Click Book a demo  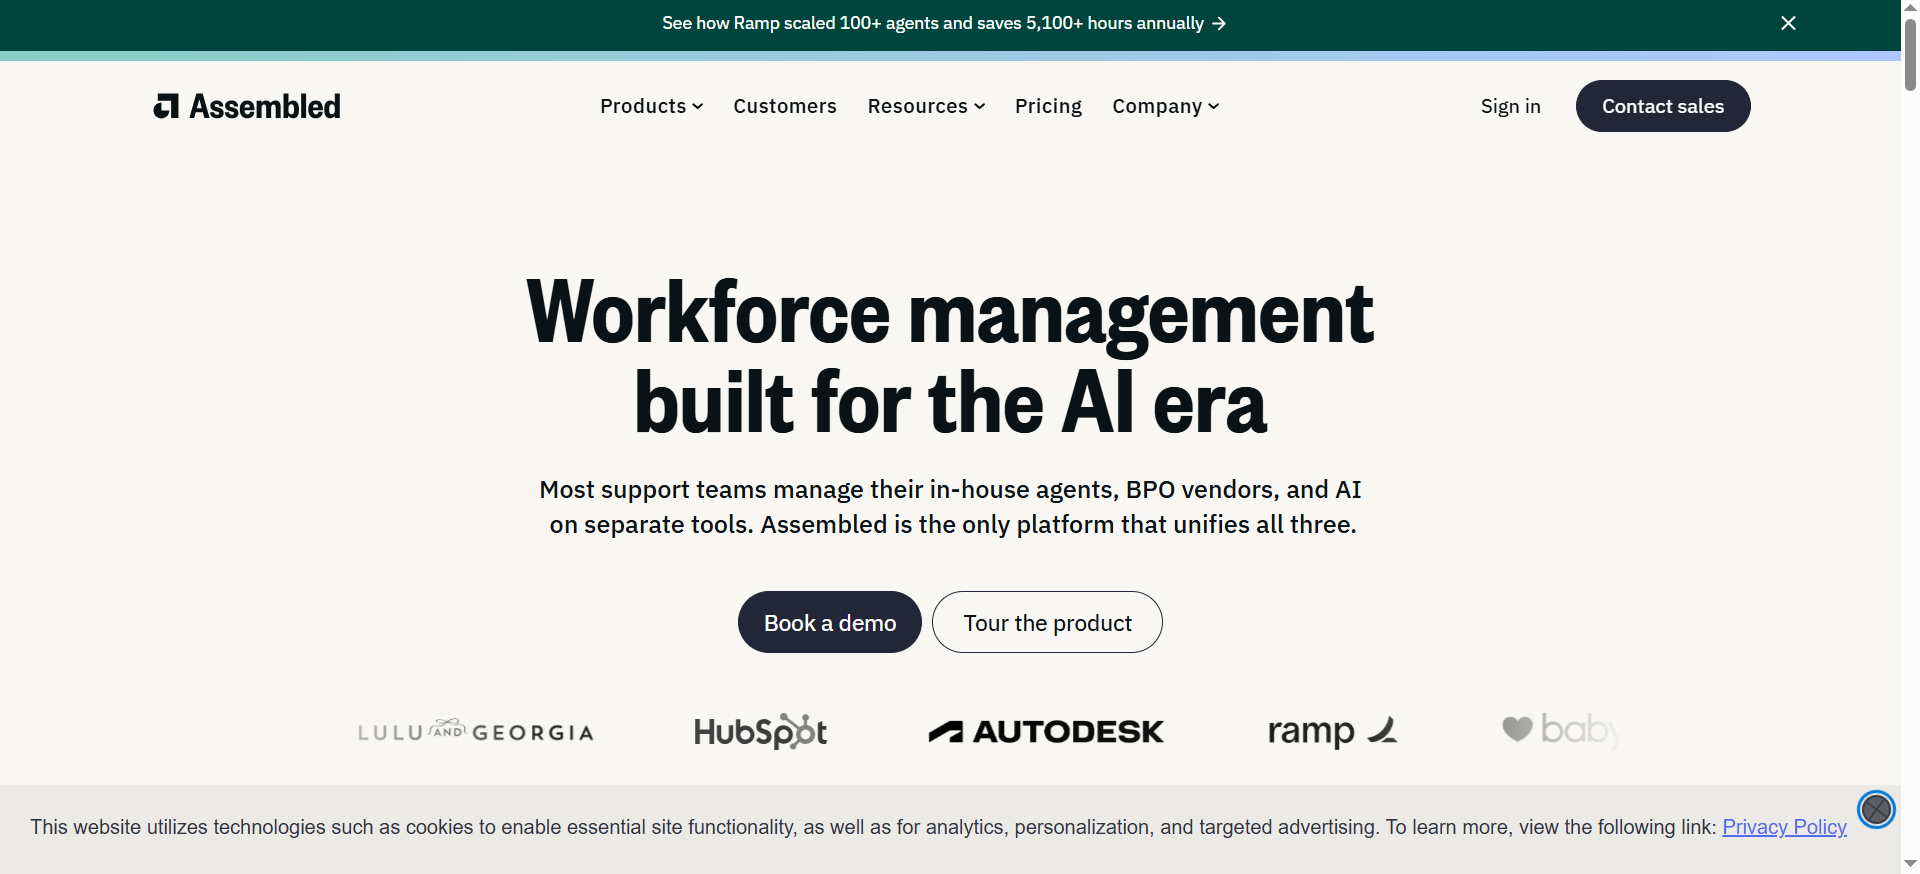tap(830, 622)
